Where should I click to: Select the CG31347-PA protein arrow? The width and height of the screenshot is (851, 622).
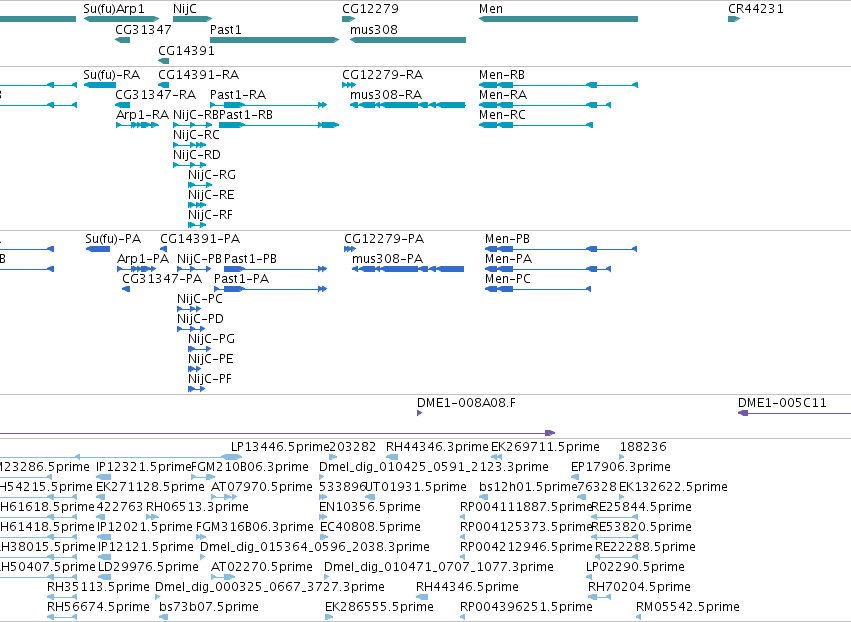click(126, 289)
